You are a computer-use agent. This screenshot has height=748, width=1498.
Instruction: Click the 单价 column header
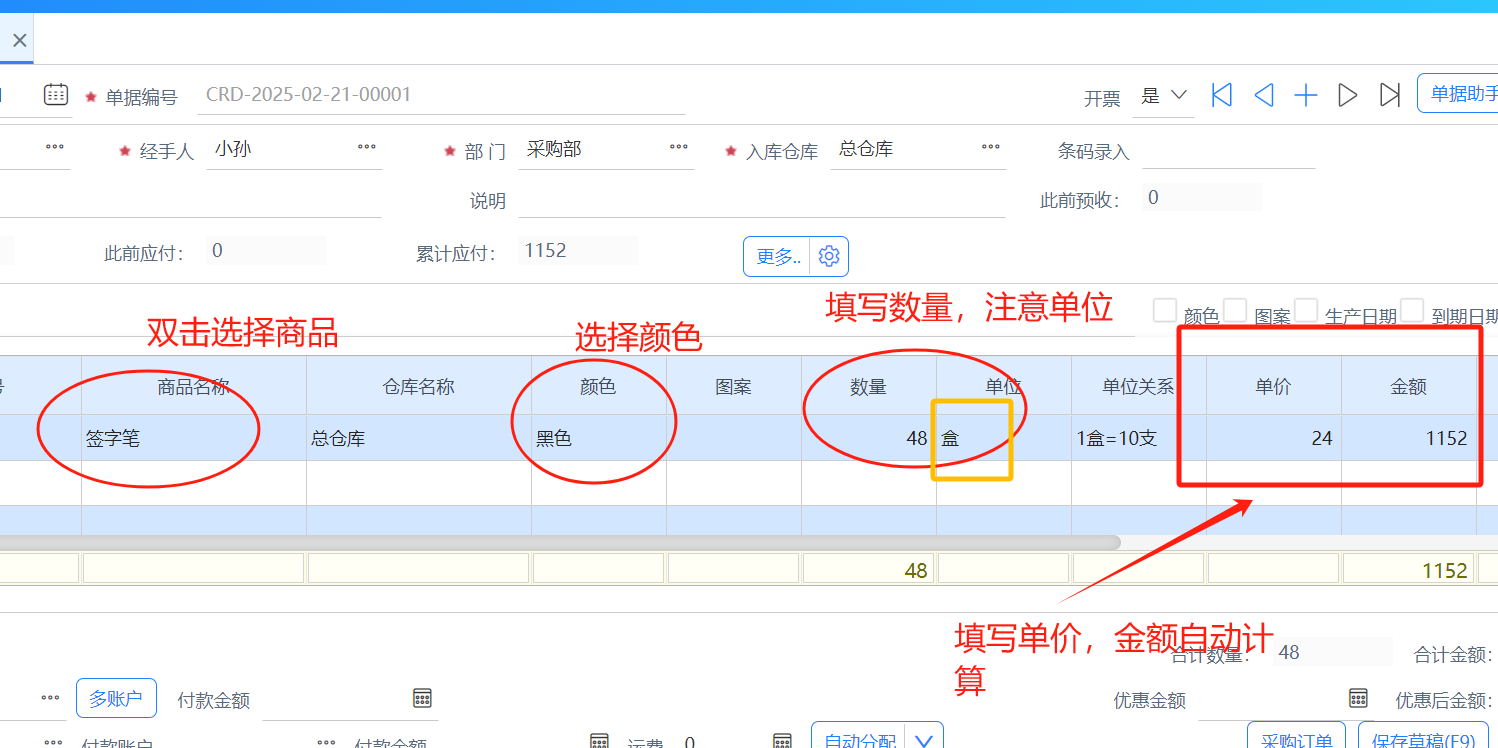pos(1273,387)
